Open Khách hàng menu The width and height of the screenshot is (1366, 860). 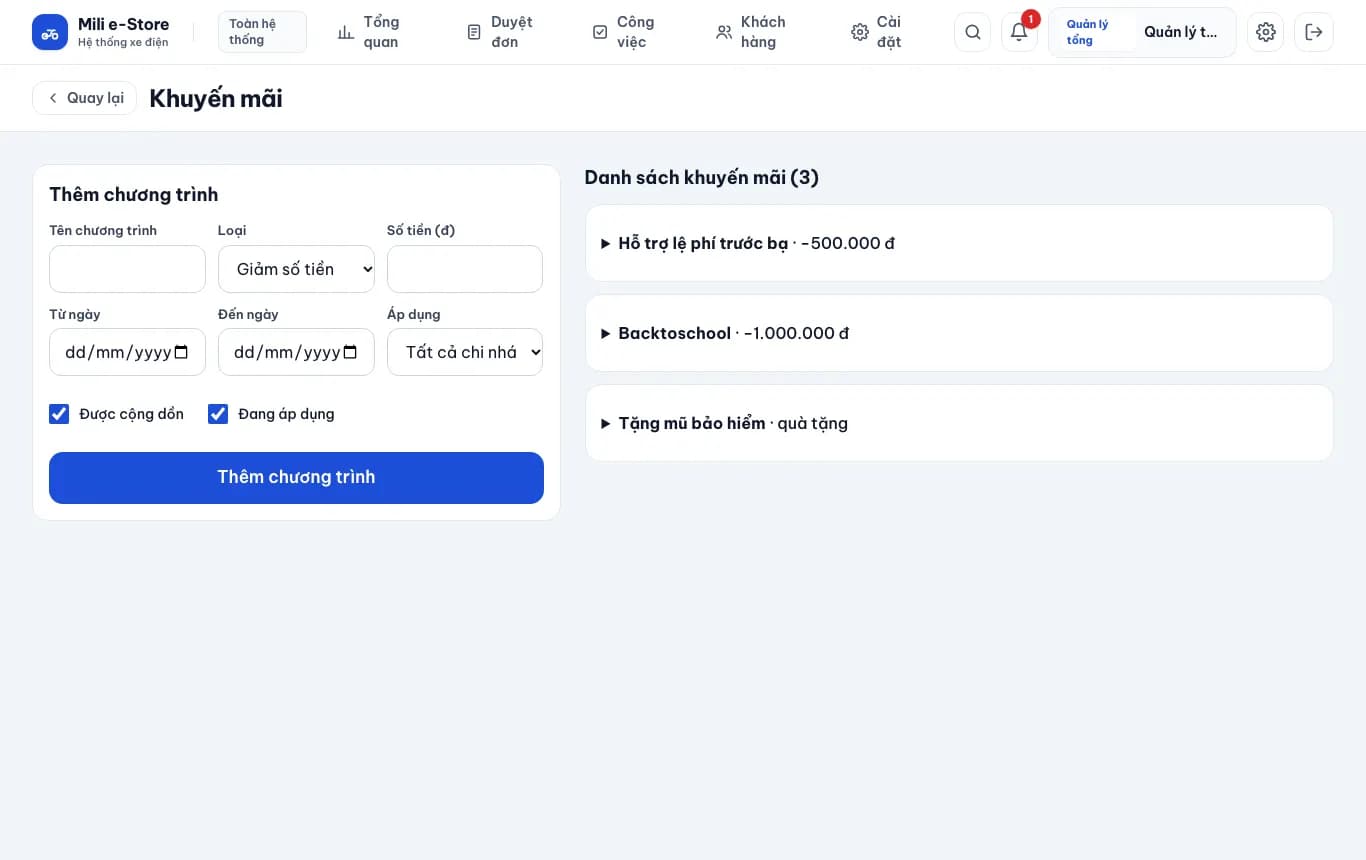click(751, 32)
